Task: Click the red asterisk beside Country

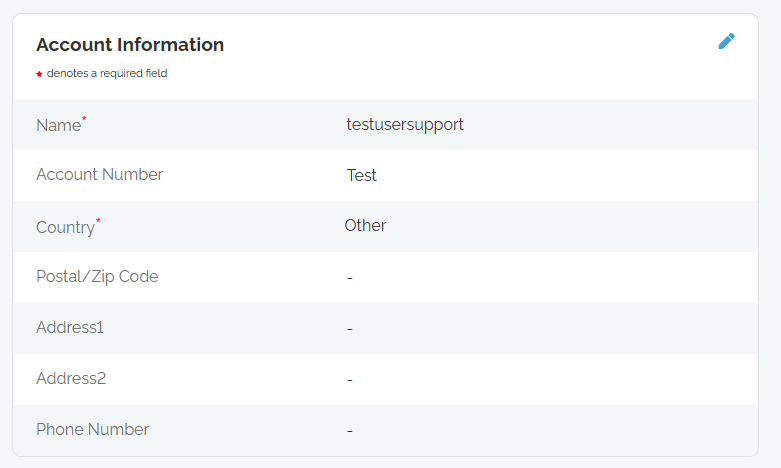Action: tap(98, 221)
